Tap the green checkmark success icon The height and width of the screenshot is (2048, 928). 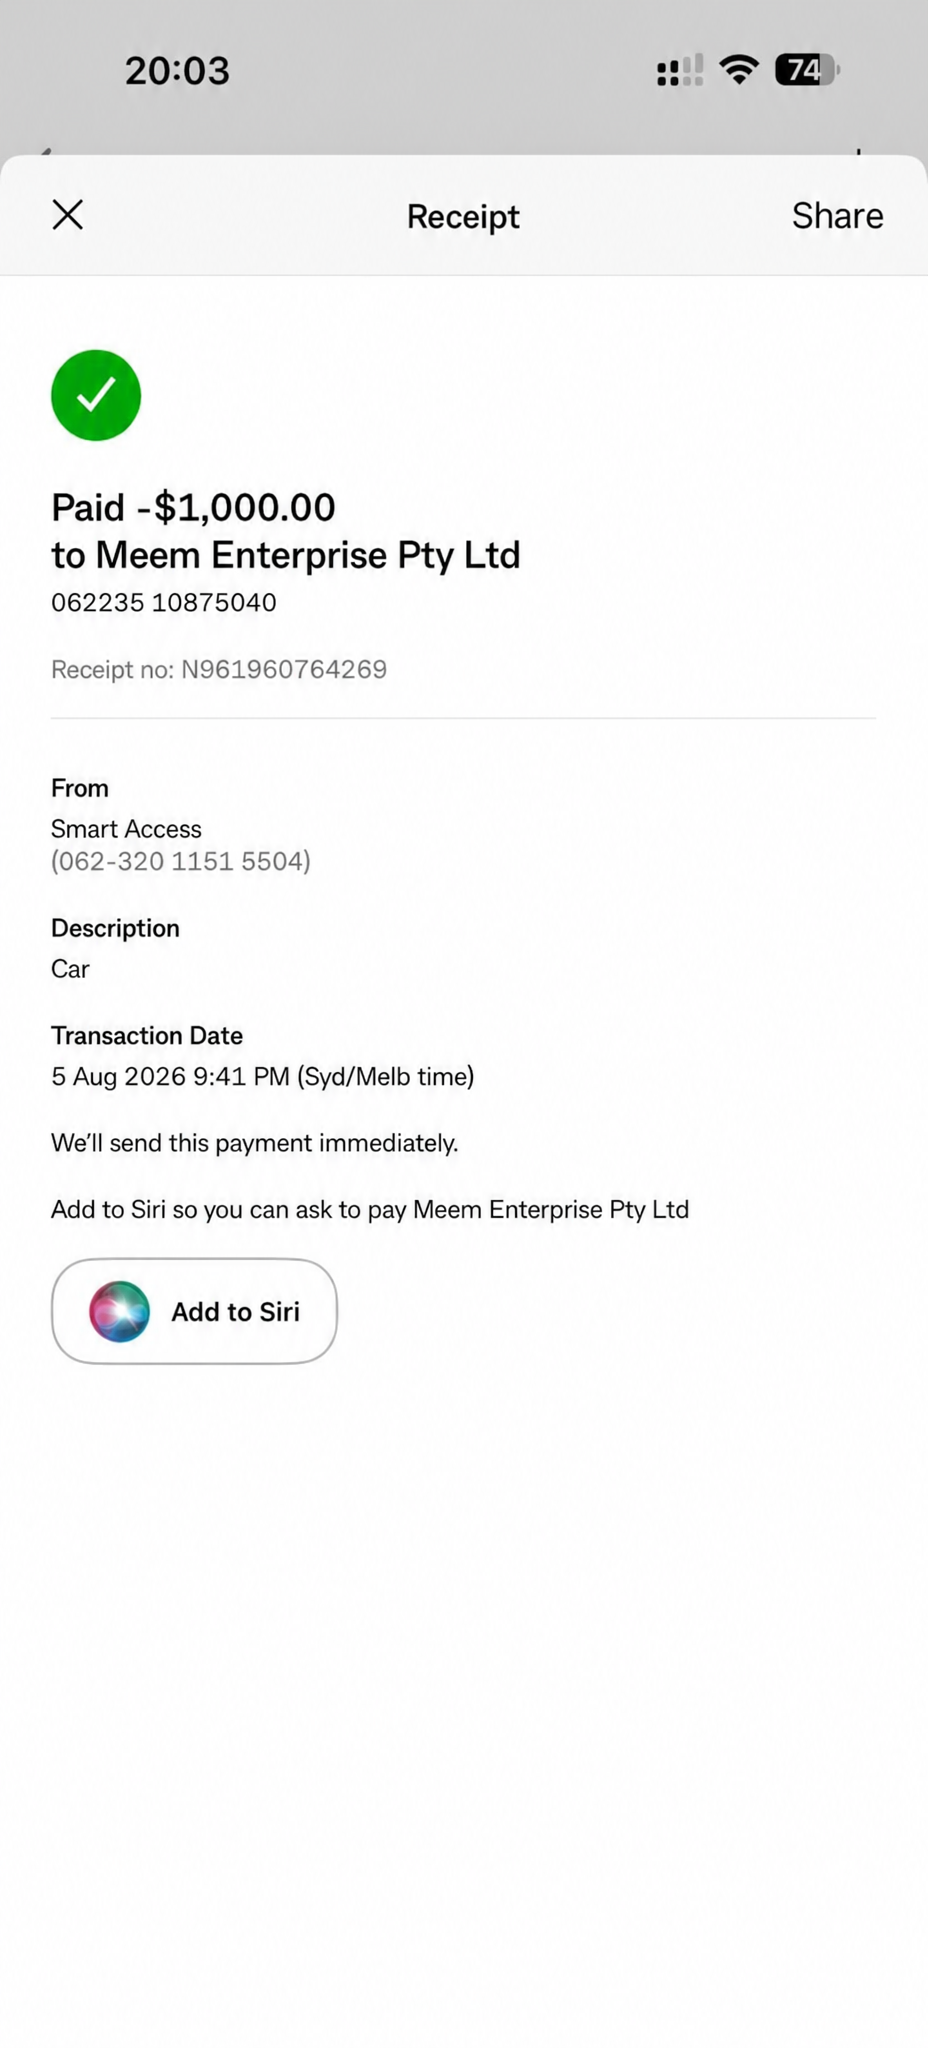pos(96,395)
